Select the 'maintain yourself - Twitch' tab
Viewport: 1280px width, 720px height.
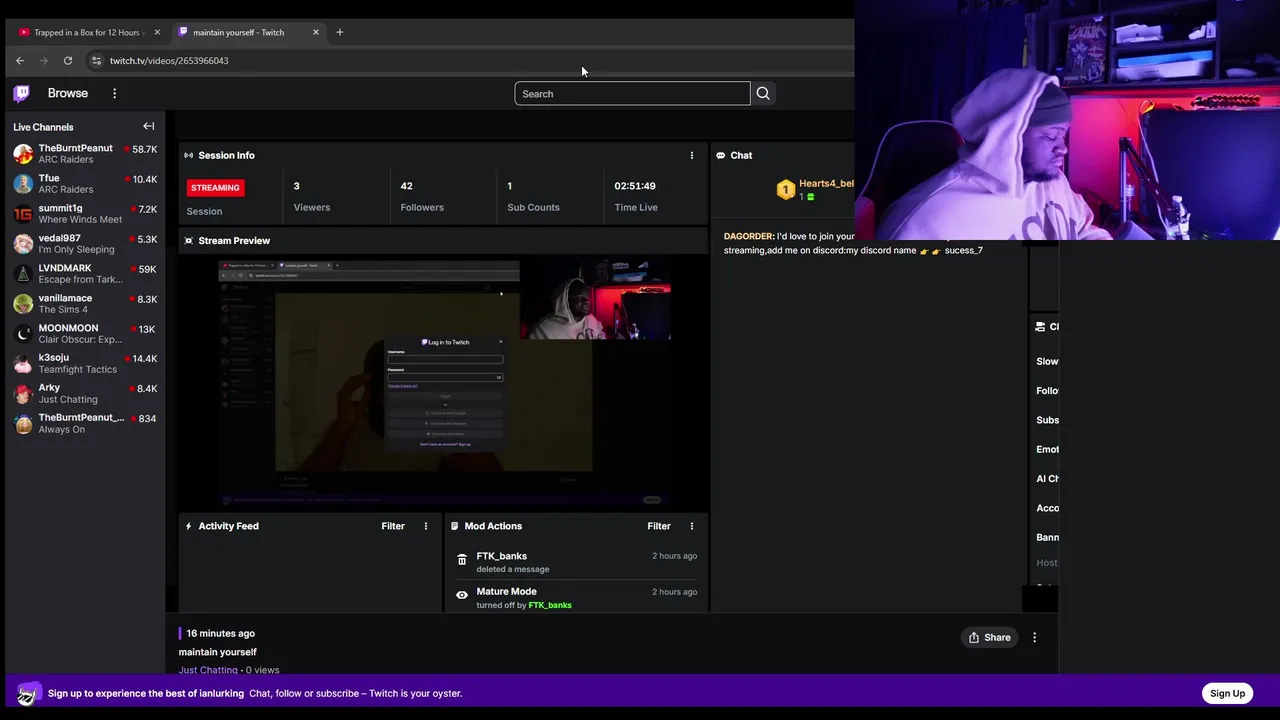[x=248, y=32]
